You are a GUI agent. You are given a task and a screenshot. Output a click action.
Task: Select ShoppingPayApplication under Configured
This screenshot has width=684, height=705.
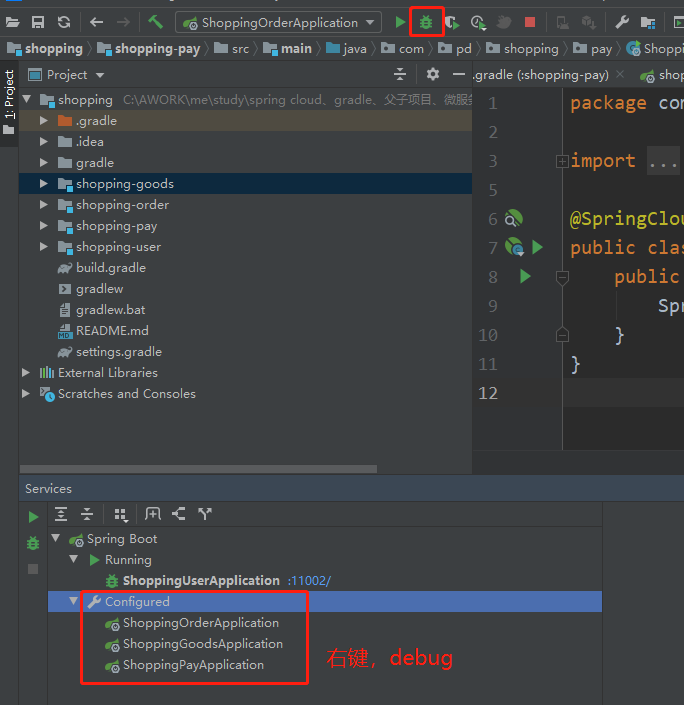(x=193, y=665)
